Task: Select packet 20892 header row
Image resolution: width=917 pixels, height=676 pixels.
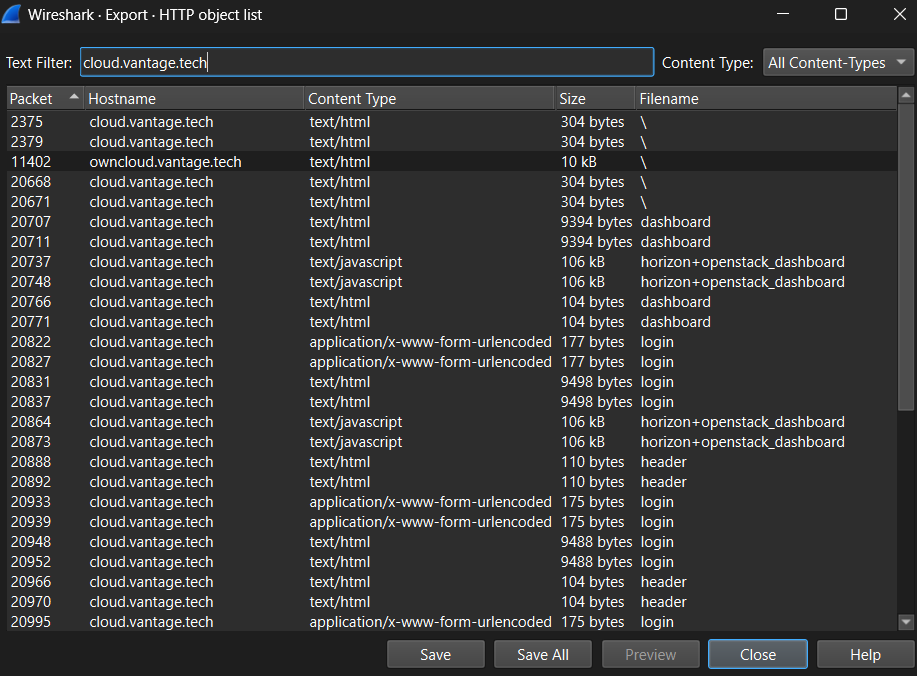Action: pos(451,482)
